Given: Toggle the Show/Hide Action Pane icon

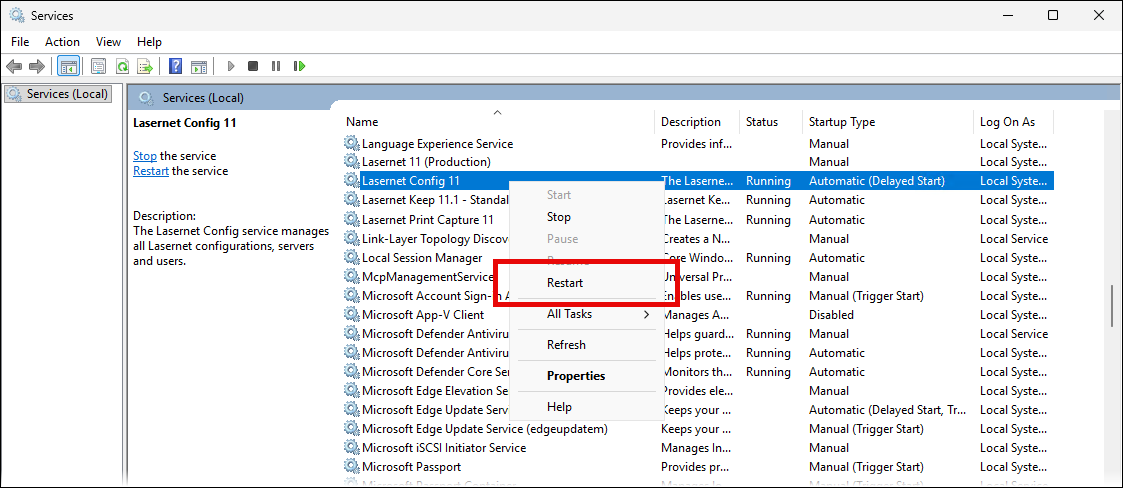Looking at the screenshot, I should pos(199,66).
